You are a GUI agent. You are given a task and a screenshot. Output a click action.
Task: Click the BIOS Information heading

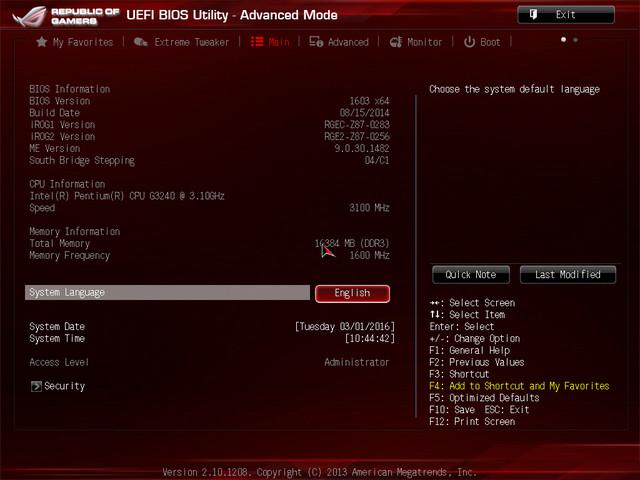coord(70,89)
